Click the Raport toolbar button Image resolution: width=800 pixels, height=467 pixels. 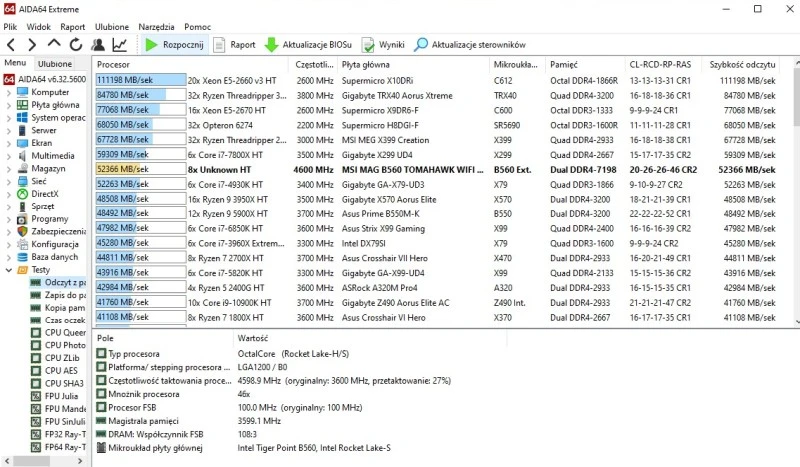235,45
